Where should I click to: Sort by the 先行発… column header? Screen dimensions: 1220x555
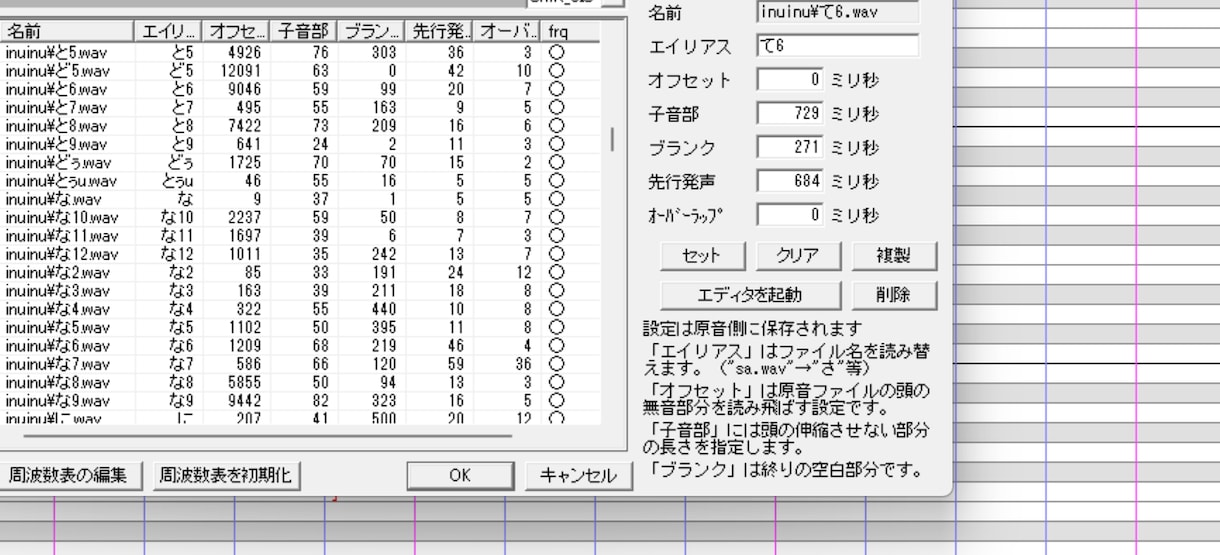click(437, 33)
